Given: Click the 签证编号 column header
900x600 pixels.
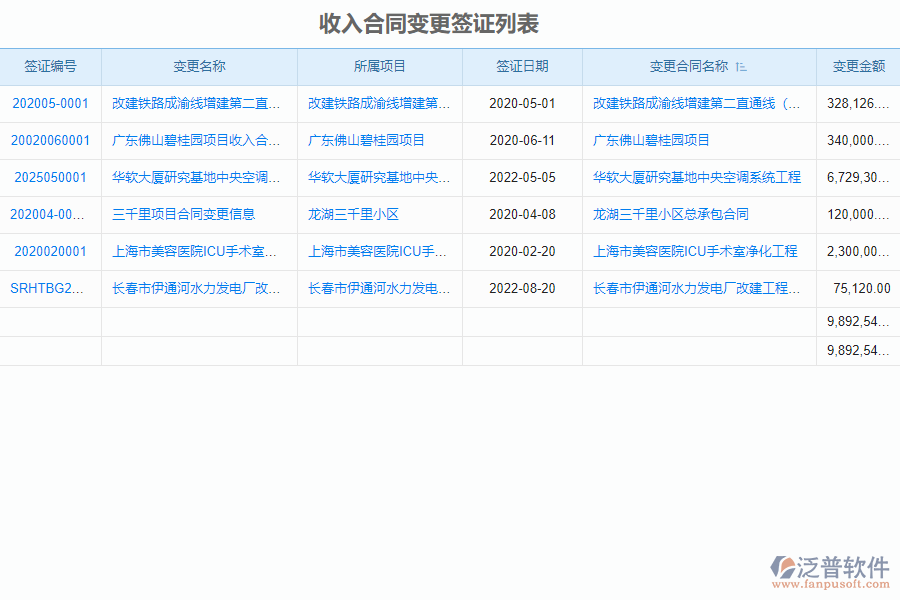Looking at the screenshot, I should [x=51, y=66].
